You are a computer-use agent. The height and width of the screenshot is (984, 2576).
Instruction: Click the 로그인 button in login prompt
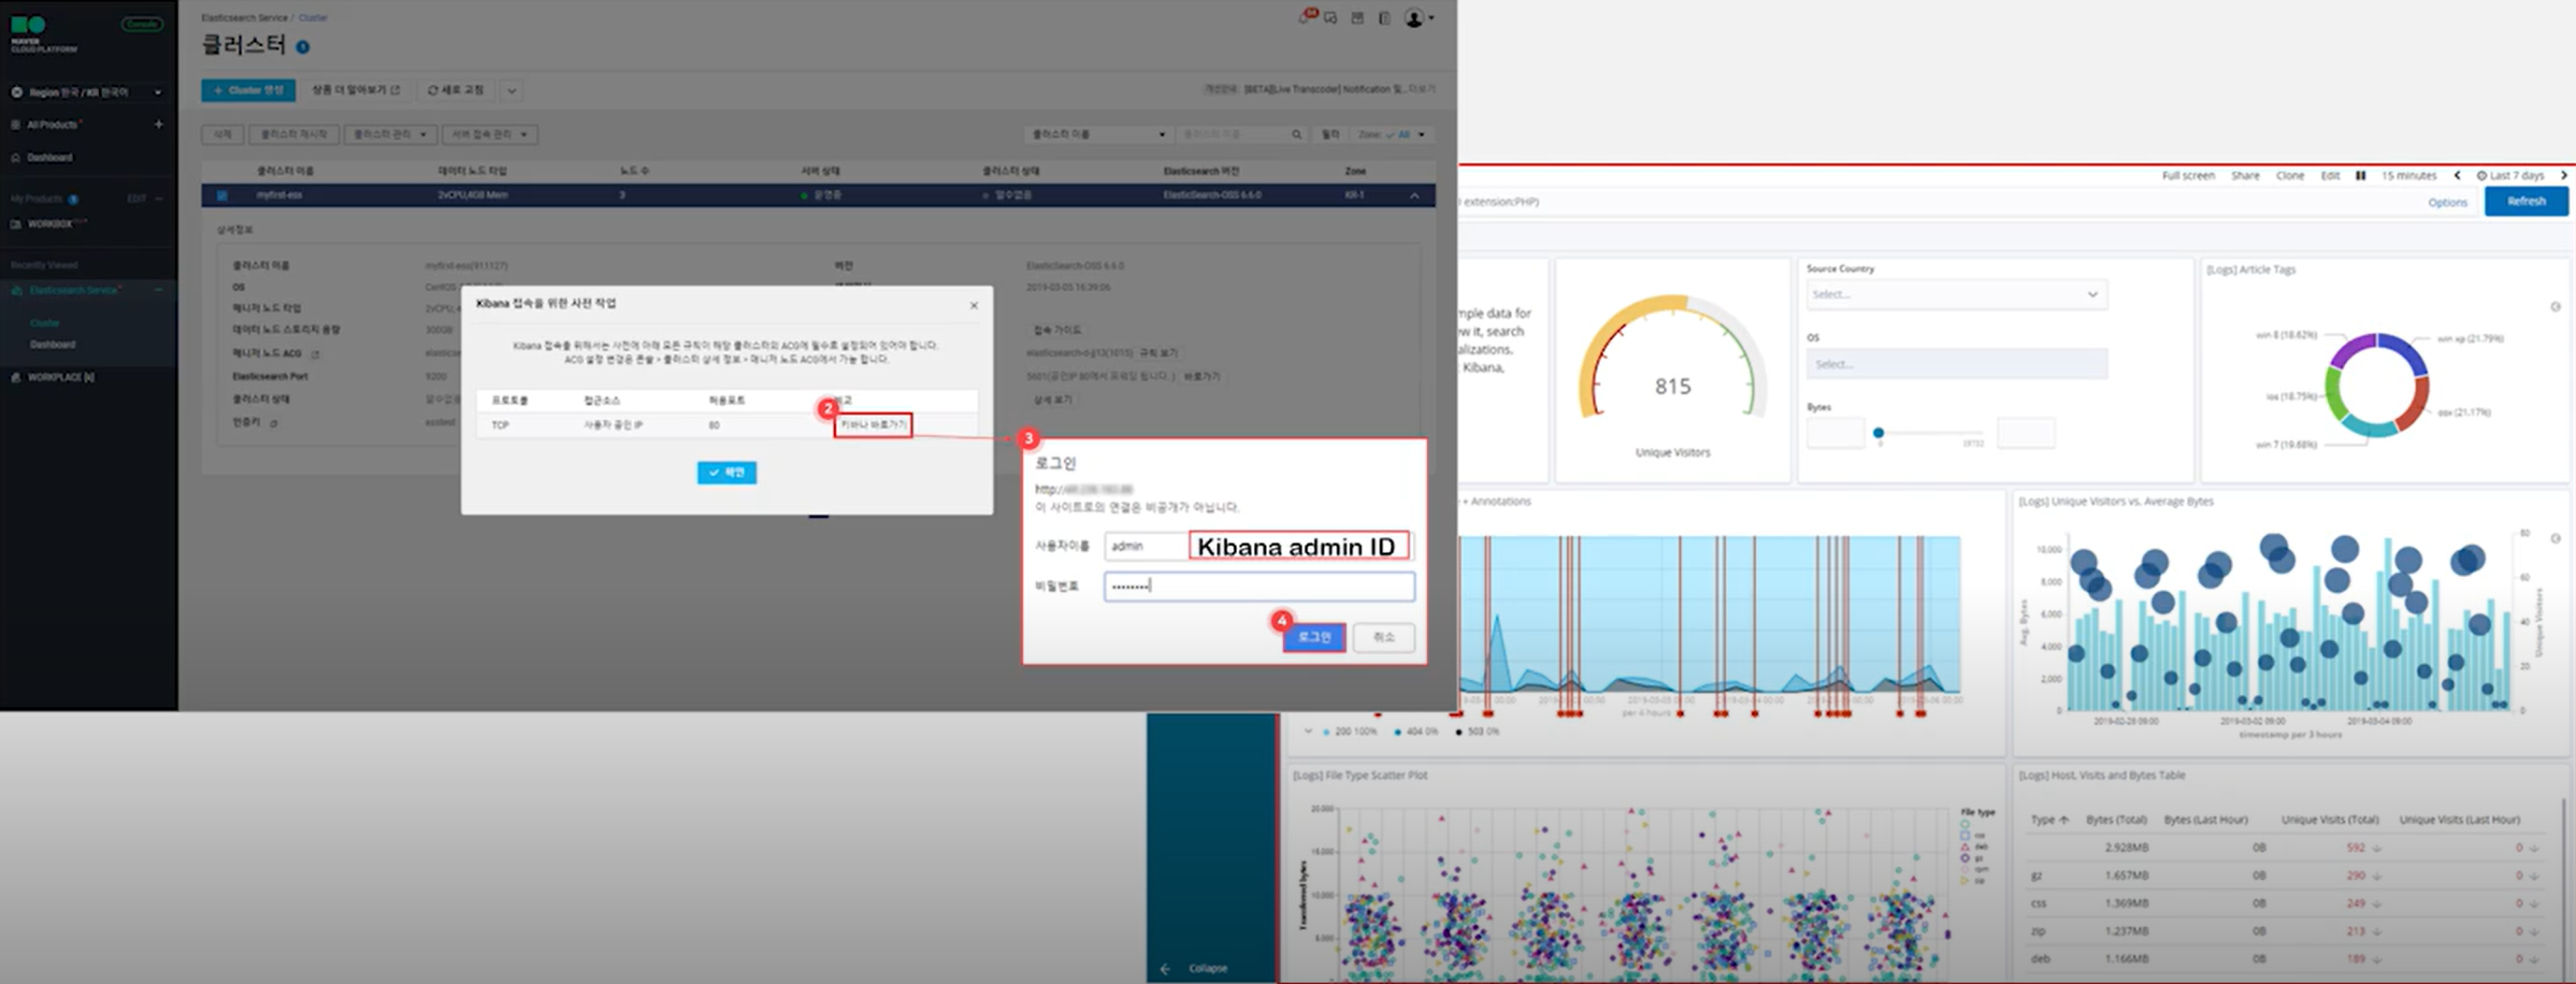[x=1314, y=637]
